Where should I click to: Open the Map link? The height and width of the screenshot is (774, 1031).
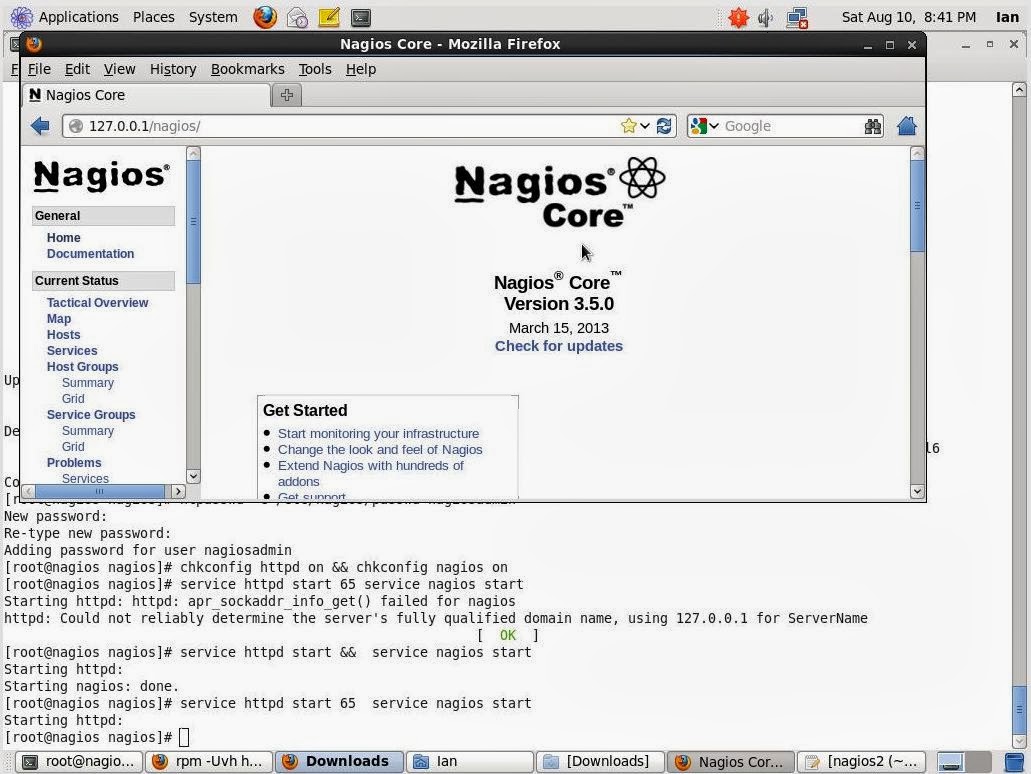tap(59, 319)
